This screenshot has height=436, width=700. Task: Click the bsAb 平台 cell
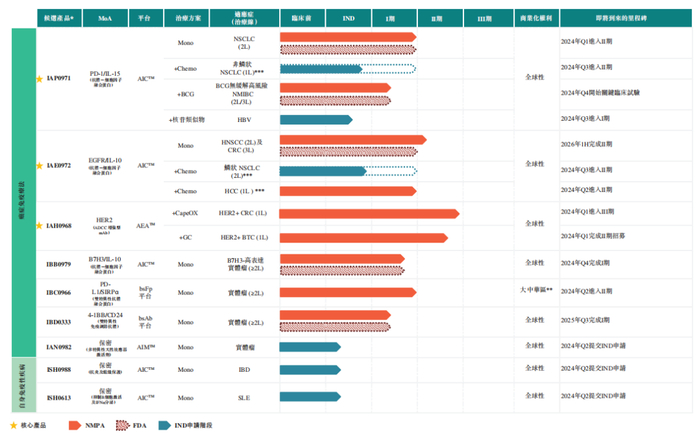point(146,322)
